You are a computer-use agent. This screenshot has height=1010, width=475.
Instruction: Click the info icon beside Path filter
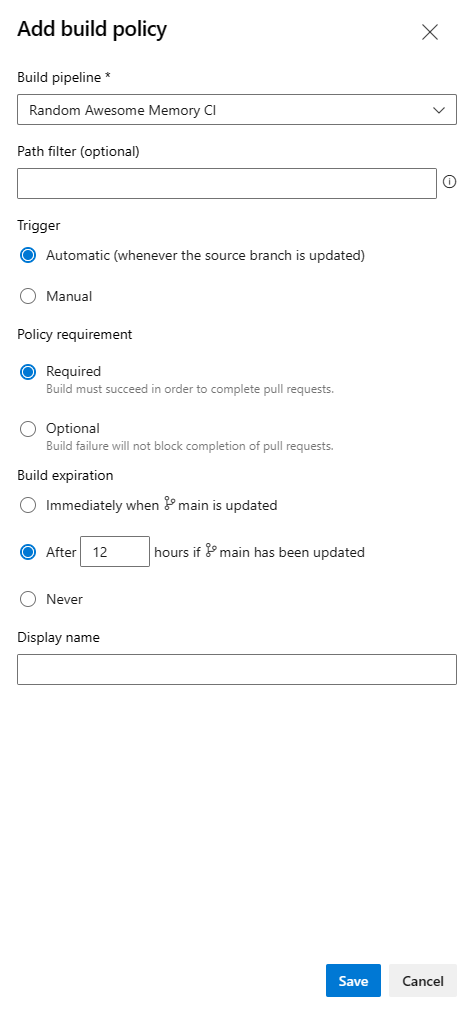(450, 182)
